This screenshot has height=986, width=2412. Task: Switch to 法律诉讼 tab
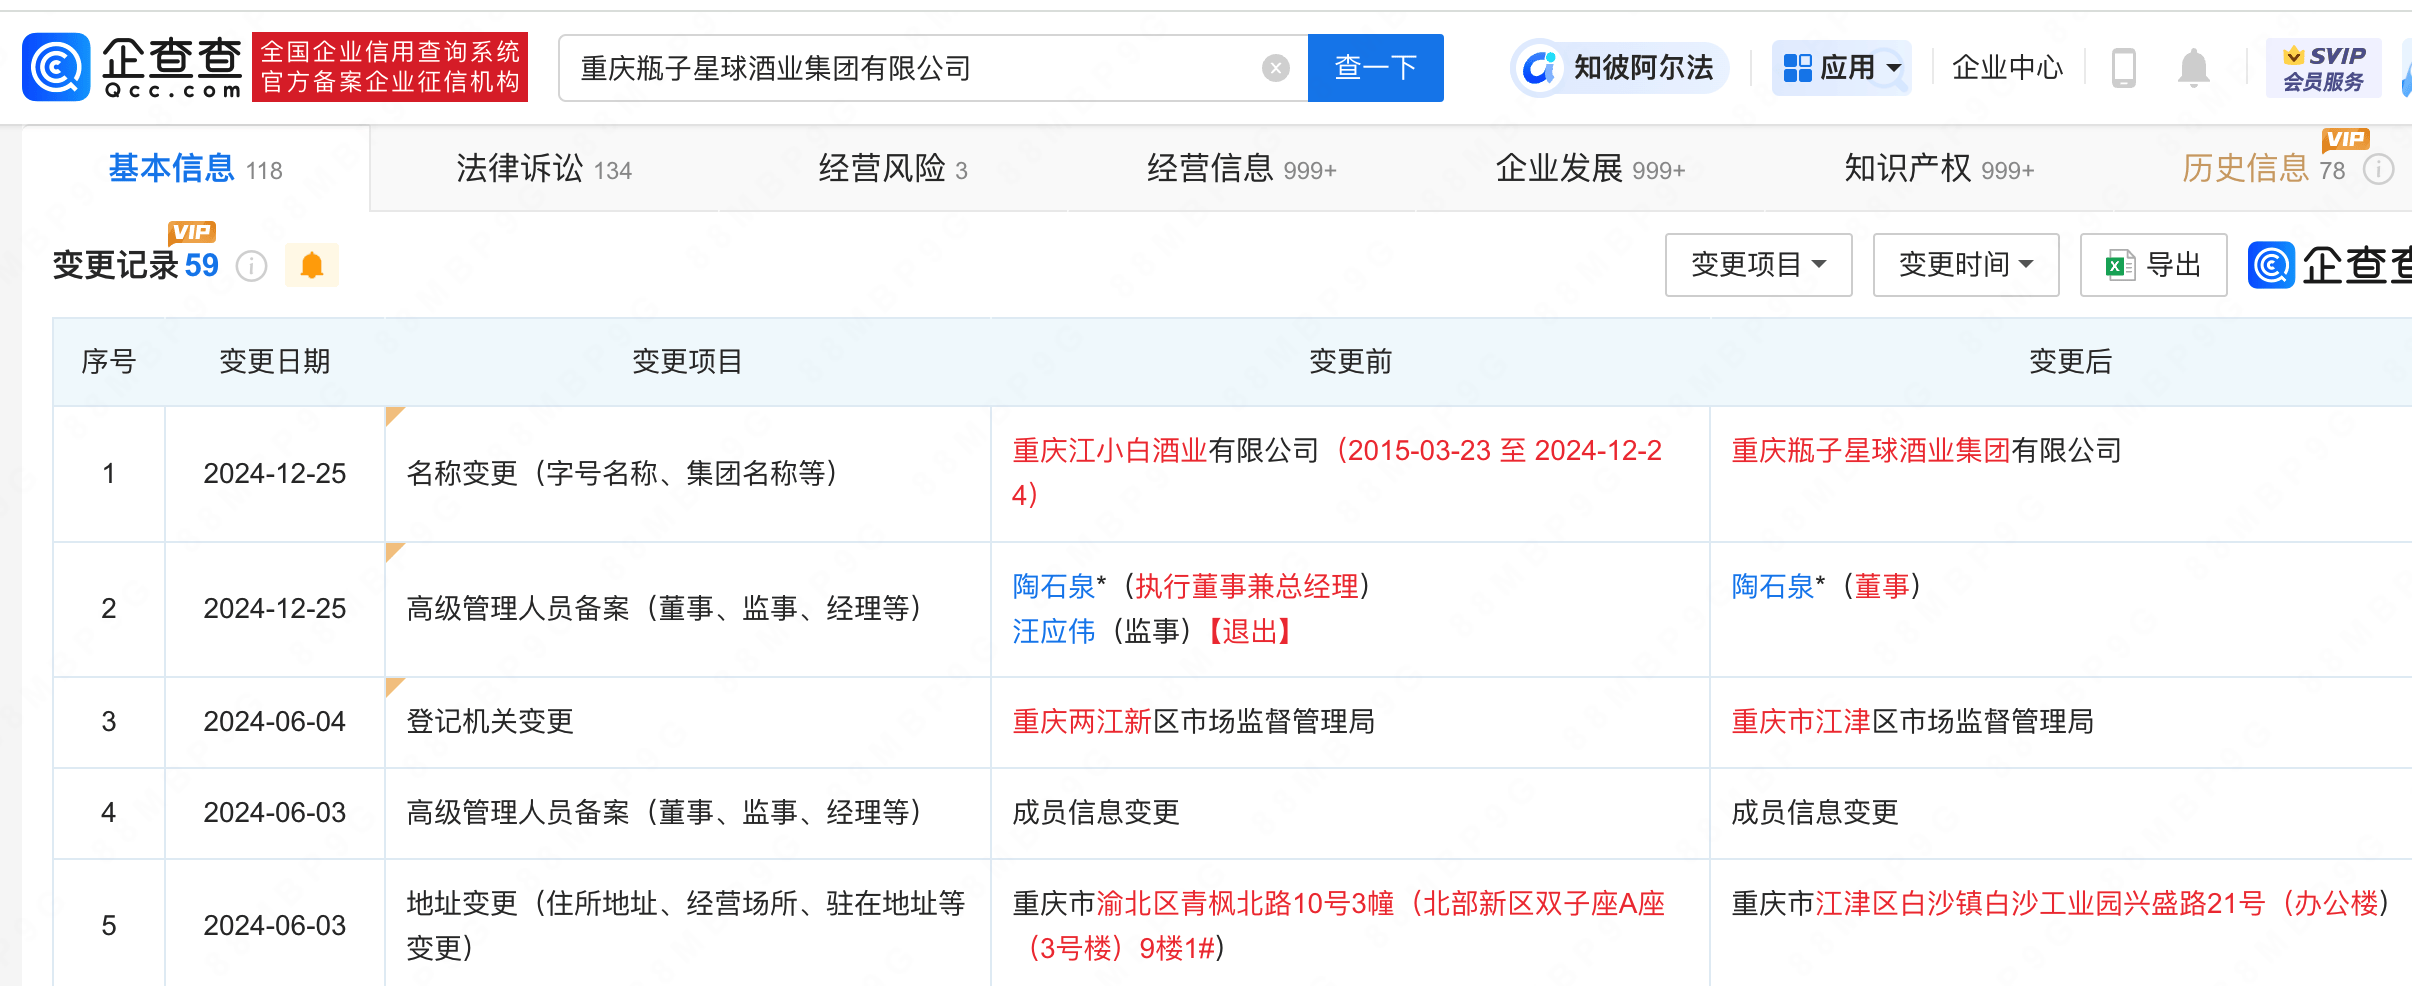click(x=544, y=169)
